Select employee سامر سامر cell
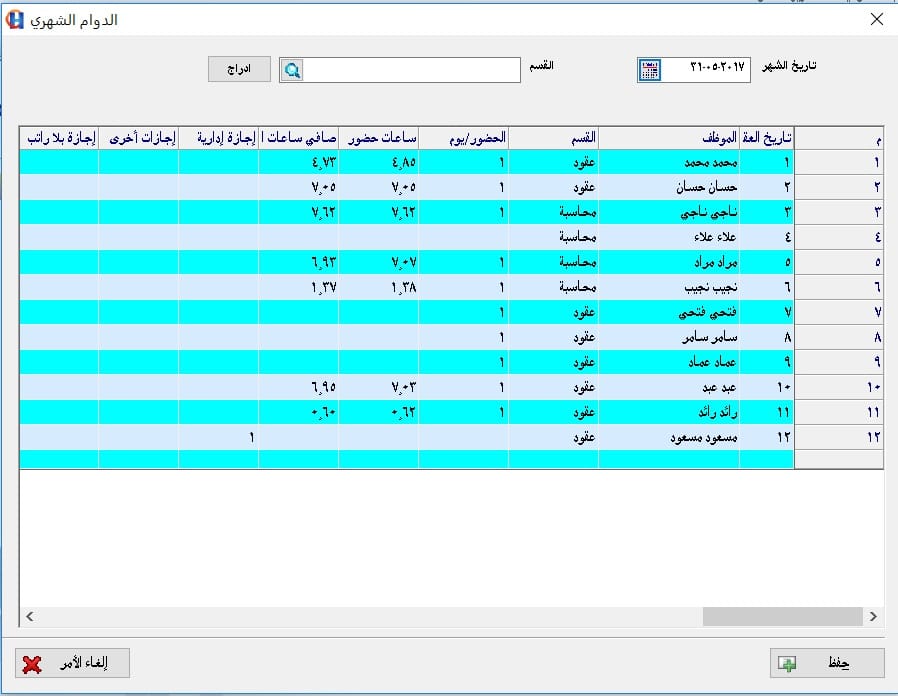 (669, 337)
